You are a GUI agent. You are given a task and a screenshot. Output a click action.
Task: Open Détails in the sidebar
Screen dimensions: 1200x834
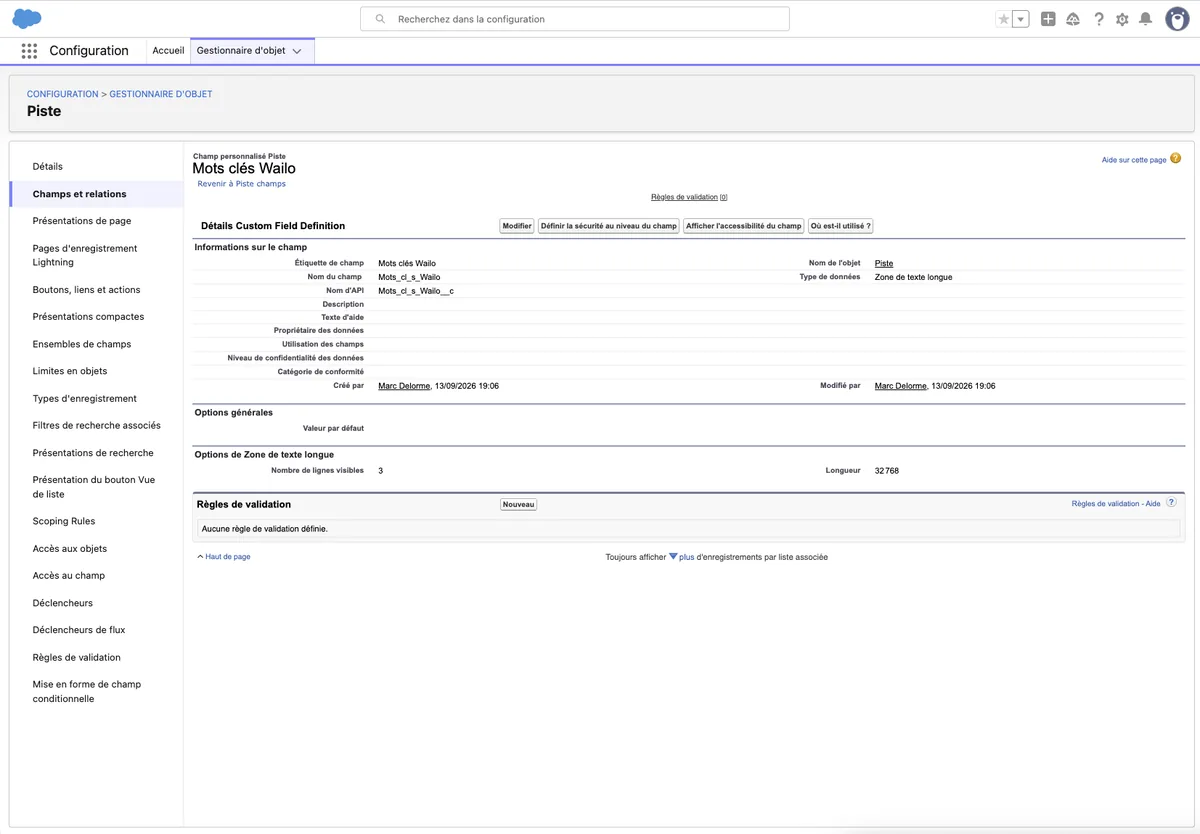coord(48,167)
